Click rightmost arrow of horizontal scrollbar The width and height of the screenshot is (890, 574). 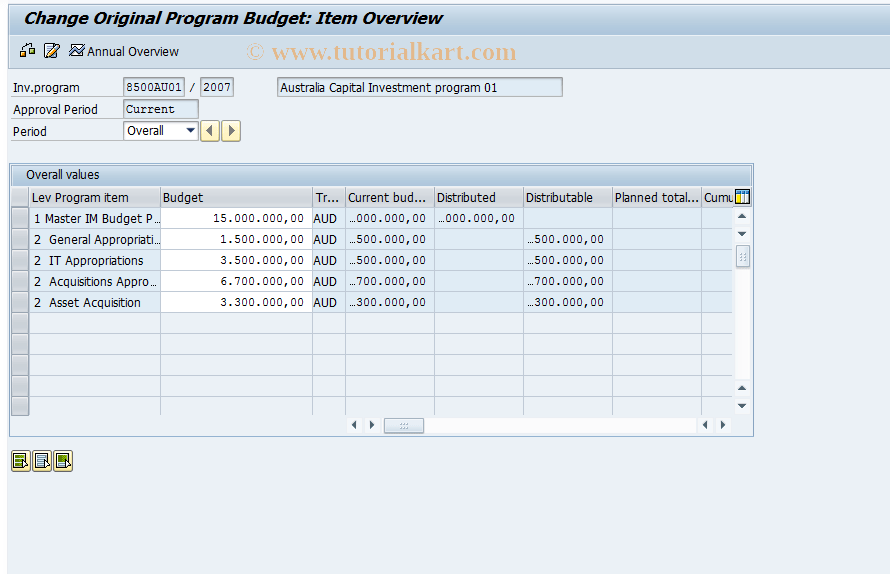[723, 425]
